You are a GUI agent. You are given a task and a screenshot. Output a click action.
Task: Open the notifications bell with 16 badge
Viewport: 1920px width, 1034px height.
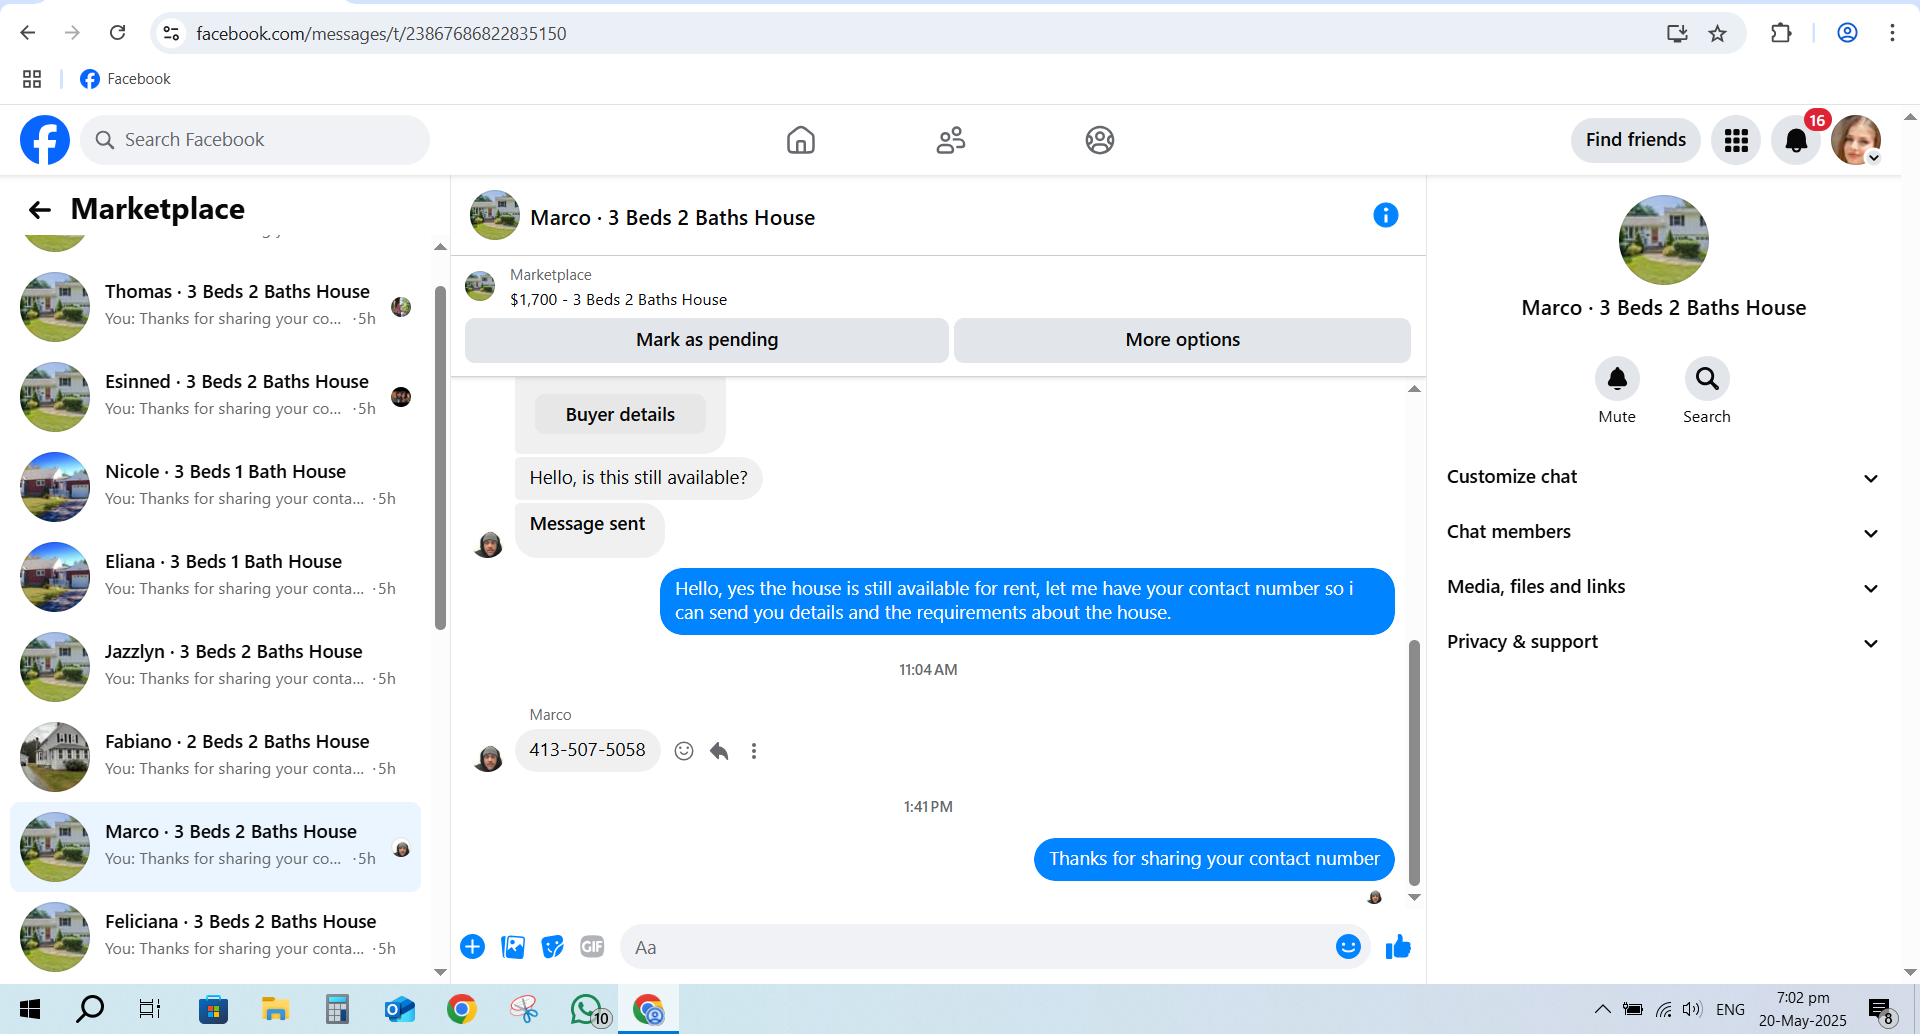[x=1796, y=140]
